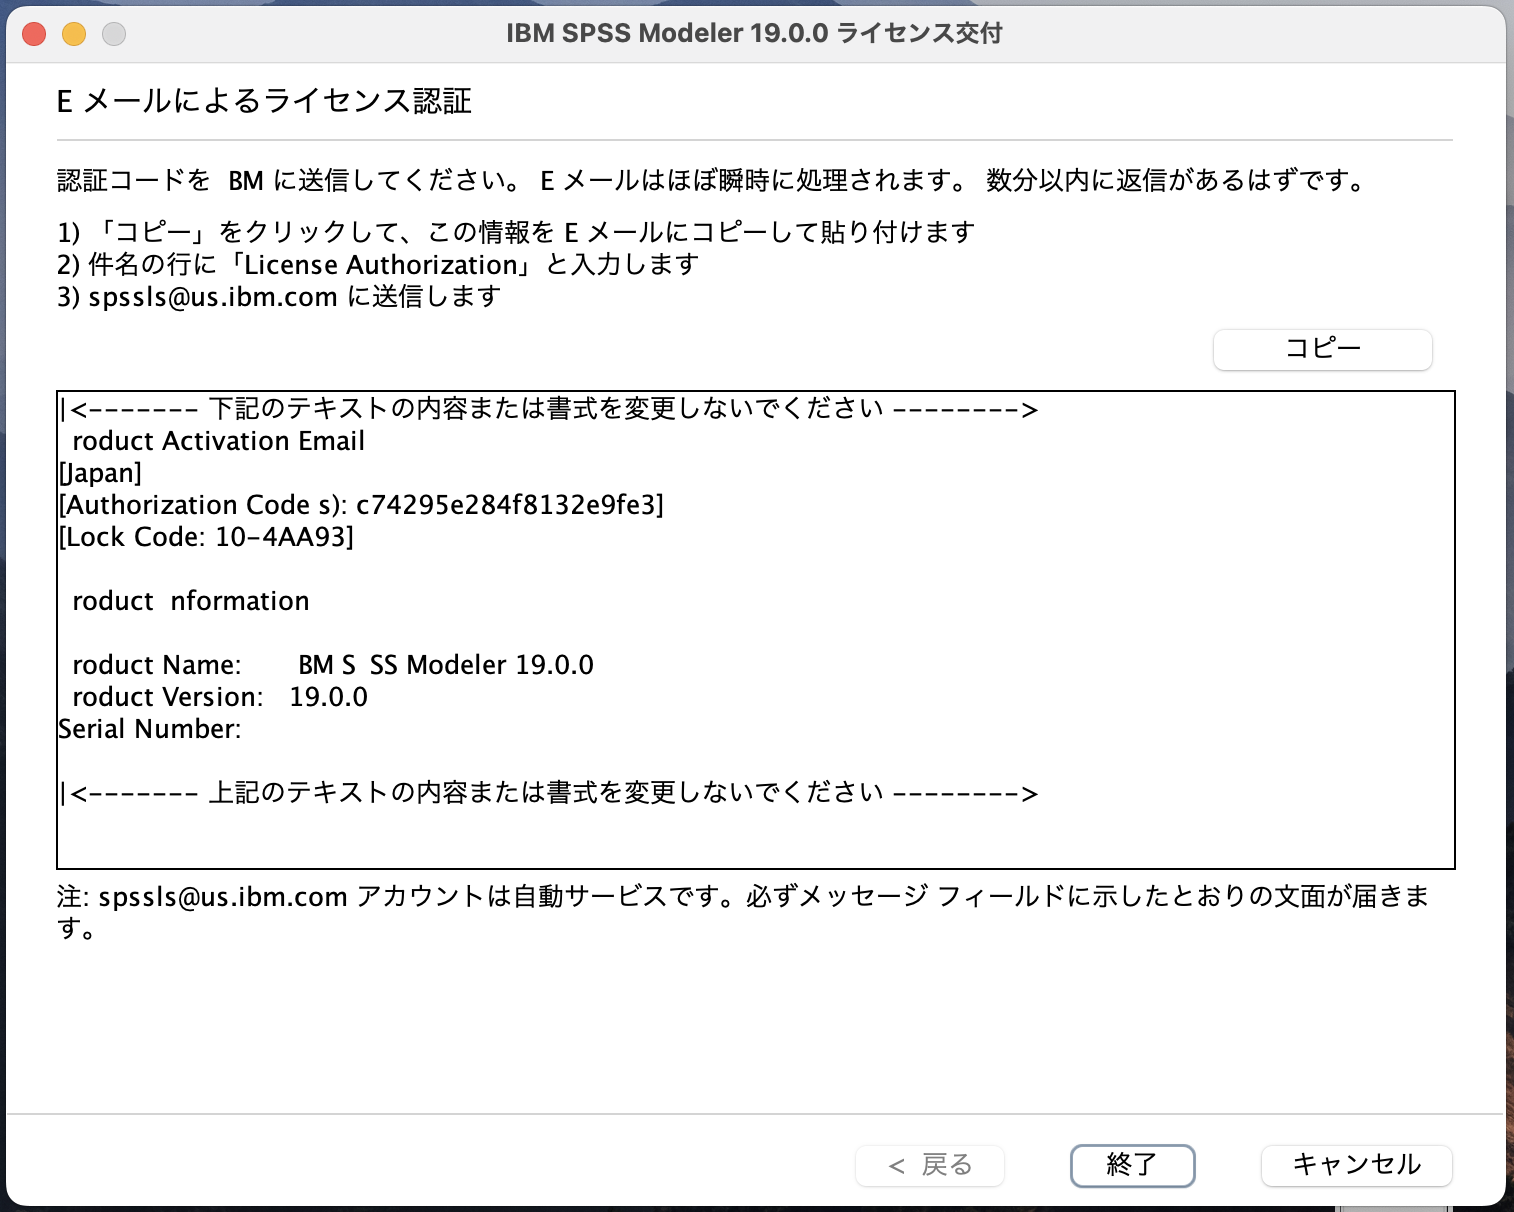Click instruction step 1 about コピー
1514x1212 pixels.
(x=516, y=232)
